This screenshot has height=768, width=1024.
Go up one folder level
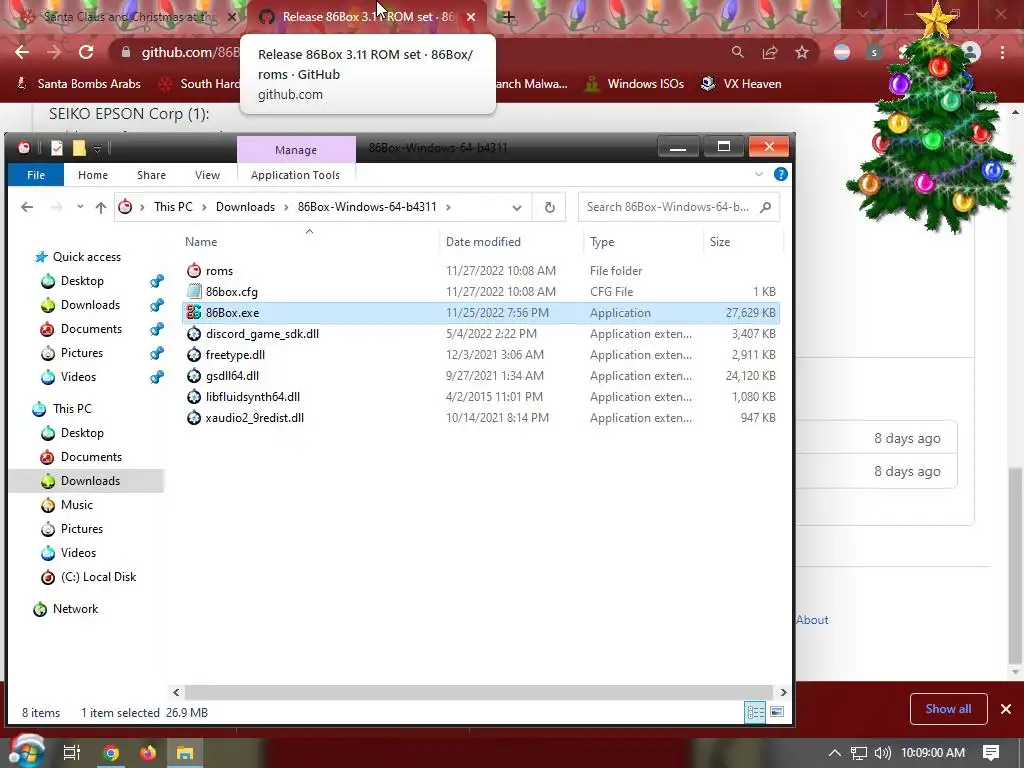[101, 207]
